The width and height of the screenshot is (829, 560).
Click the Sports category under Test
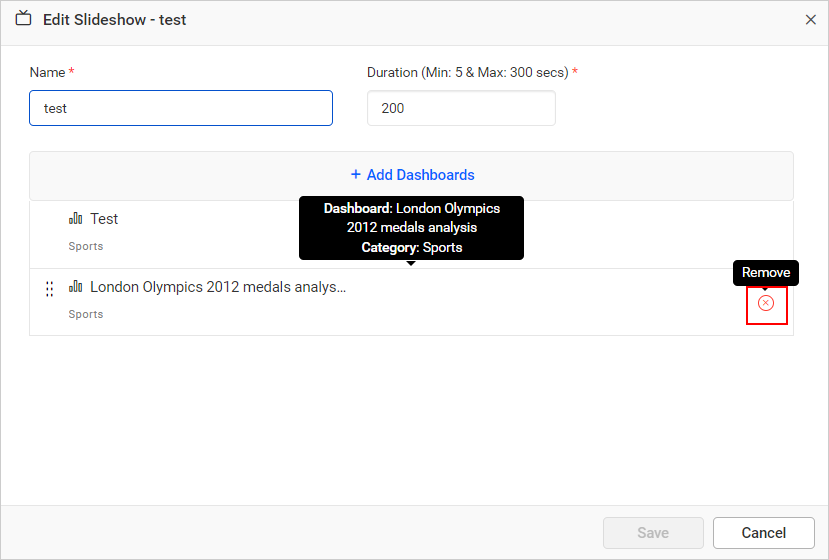click(86, 246)
